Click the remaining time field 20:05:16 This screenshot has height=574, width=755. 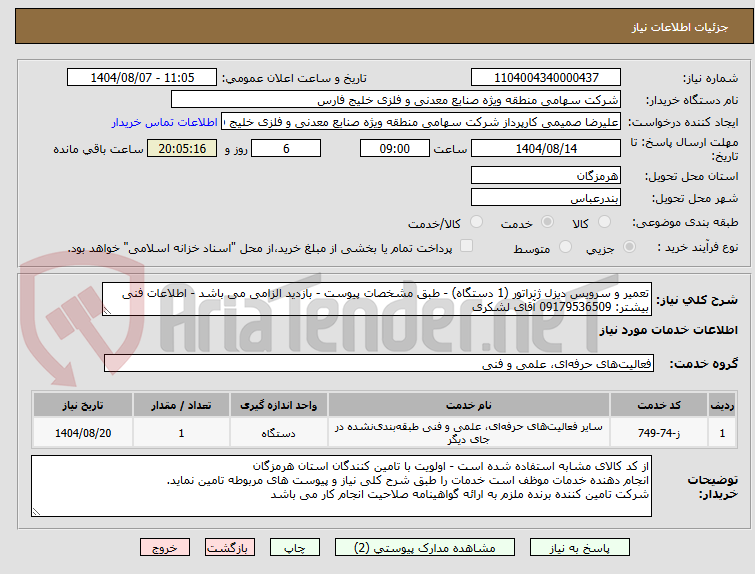182,148
